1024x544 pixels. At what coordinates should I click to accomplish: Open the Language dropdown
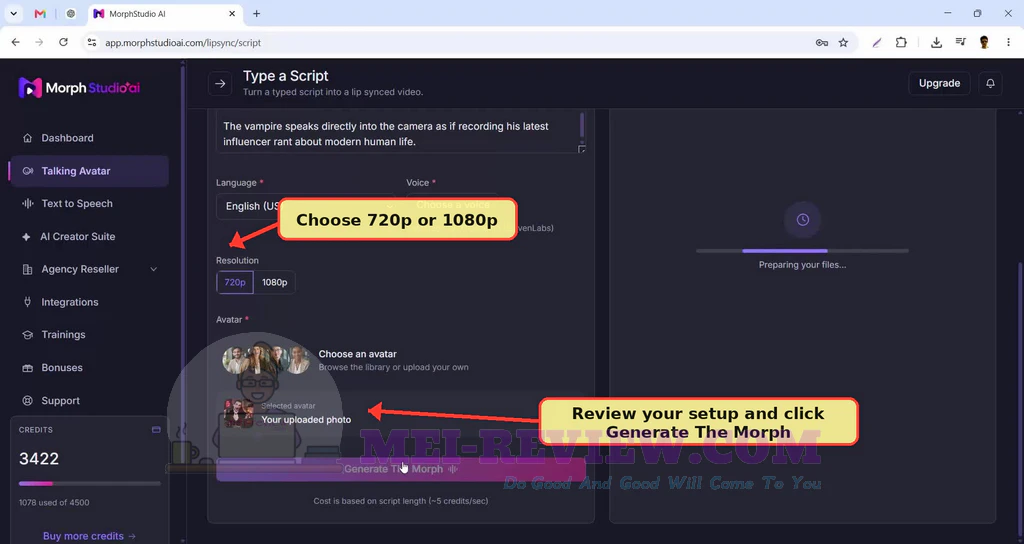click(x=305, y=206)
